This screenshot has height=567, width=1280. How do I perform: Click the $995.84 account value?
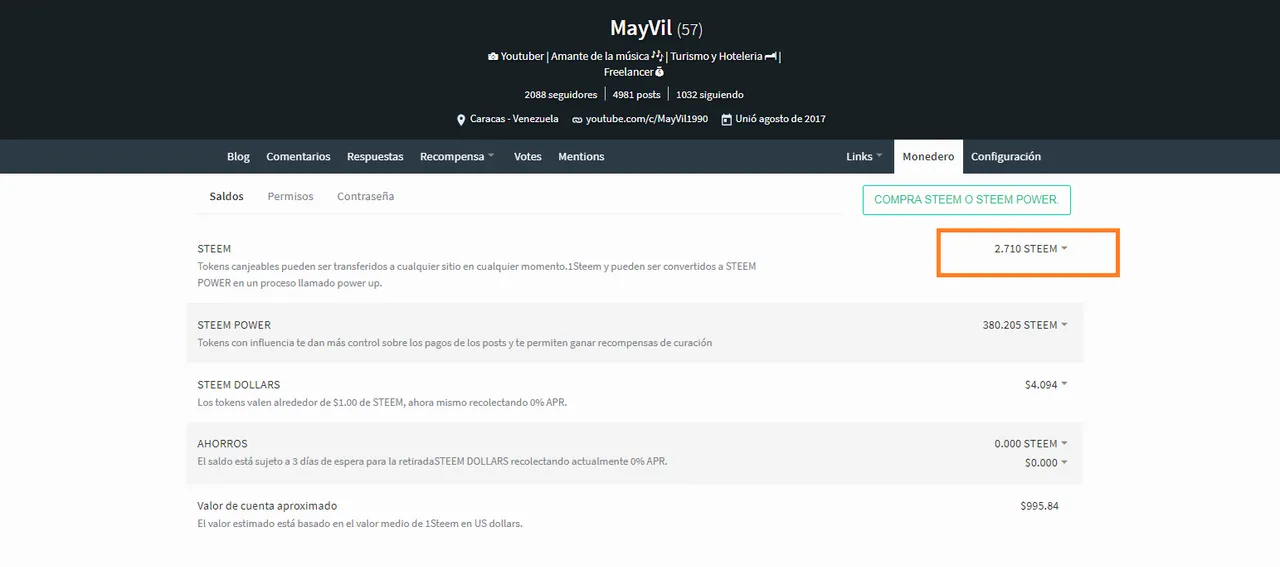point(1039,506)
